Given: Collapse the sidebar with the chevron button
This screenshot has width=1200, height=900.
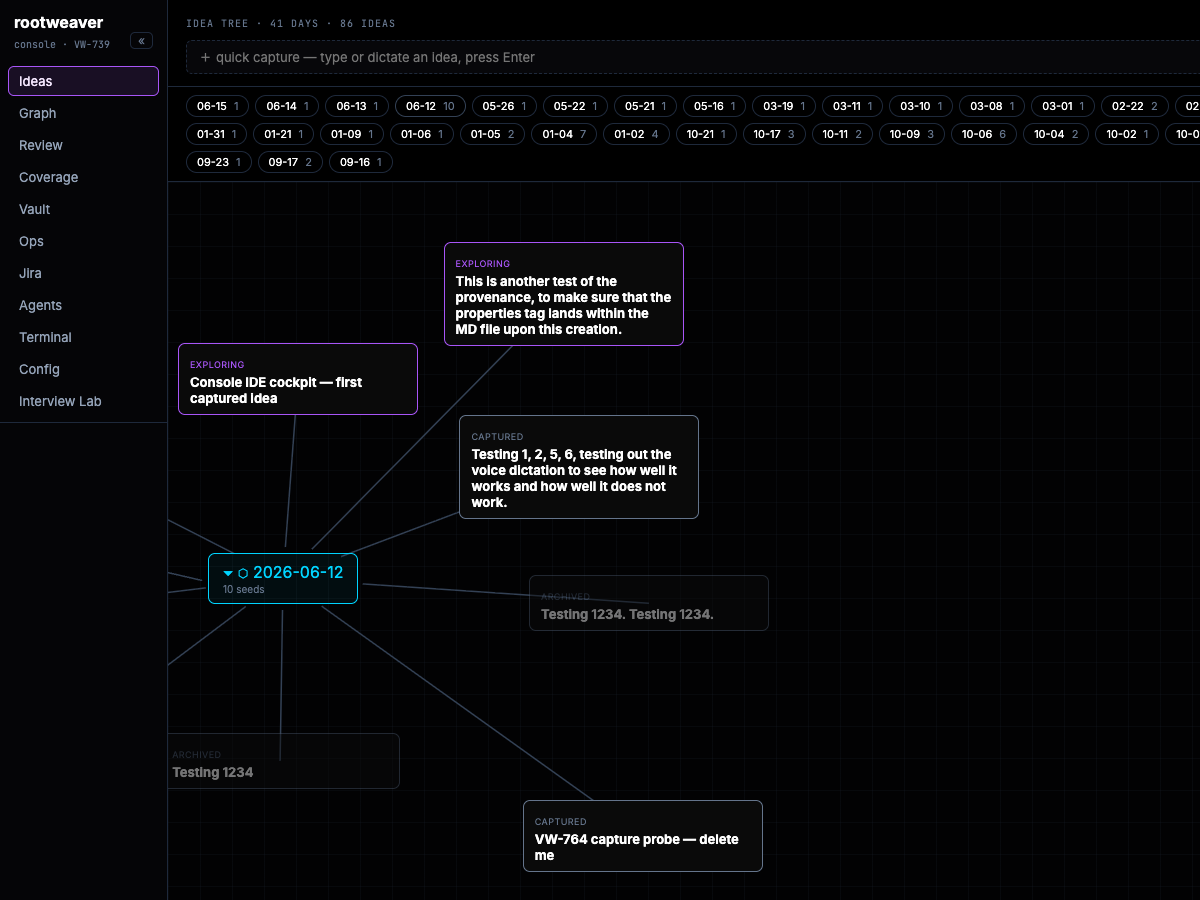Looking at the screenshot, I should (x=141, y=41).
